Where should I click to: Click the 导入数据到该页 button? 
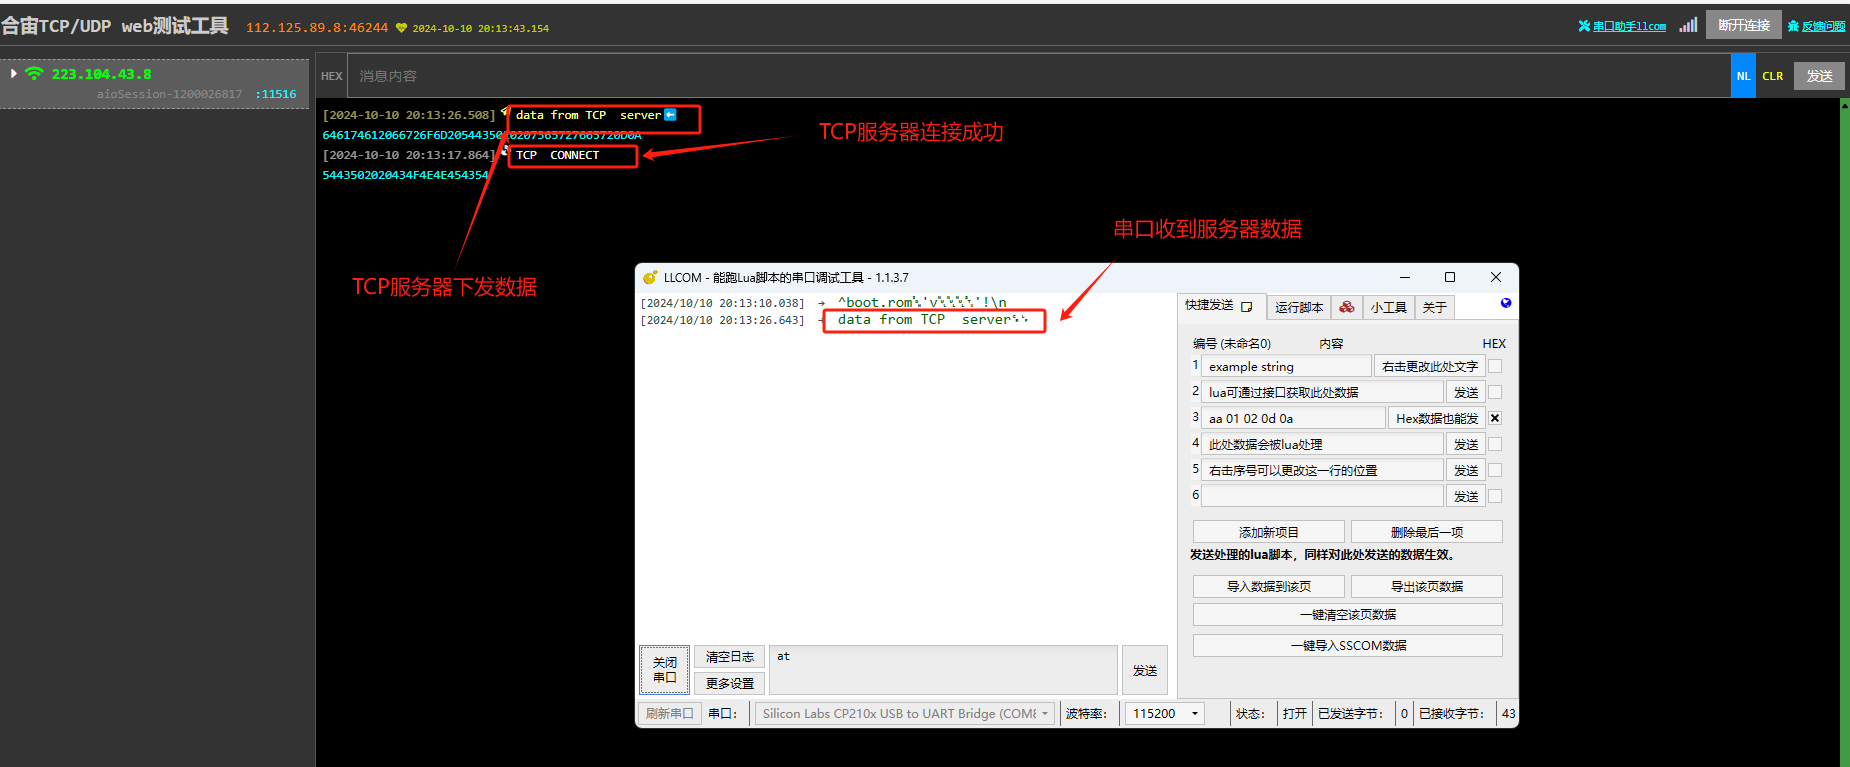(x=1269, y=586)
